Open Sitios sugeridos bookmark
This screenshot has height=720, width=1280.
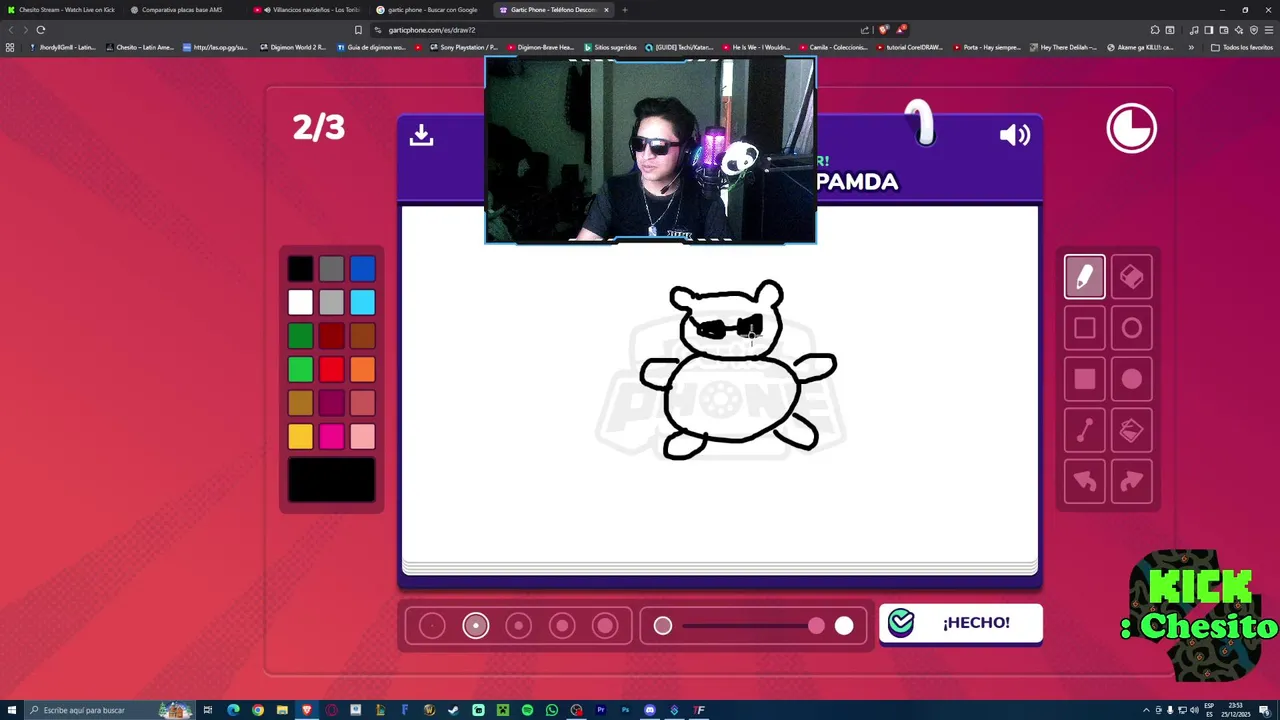click(x=610, y=47)
